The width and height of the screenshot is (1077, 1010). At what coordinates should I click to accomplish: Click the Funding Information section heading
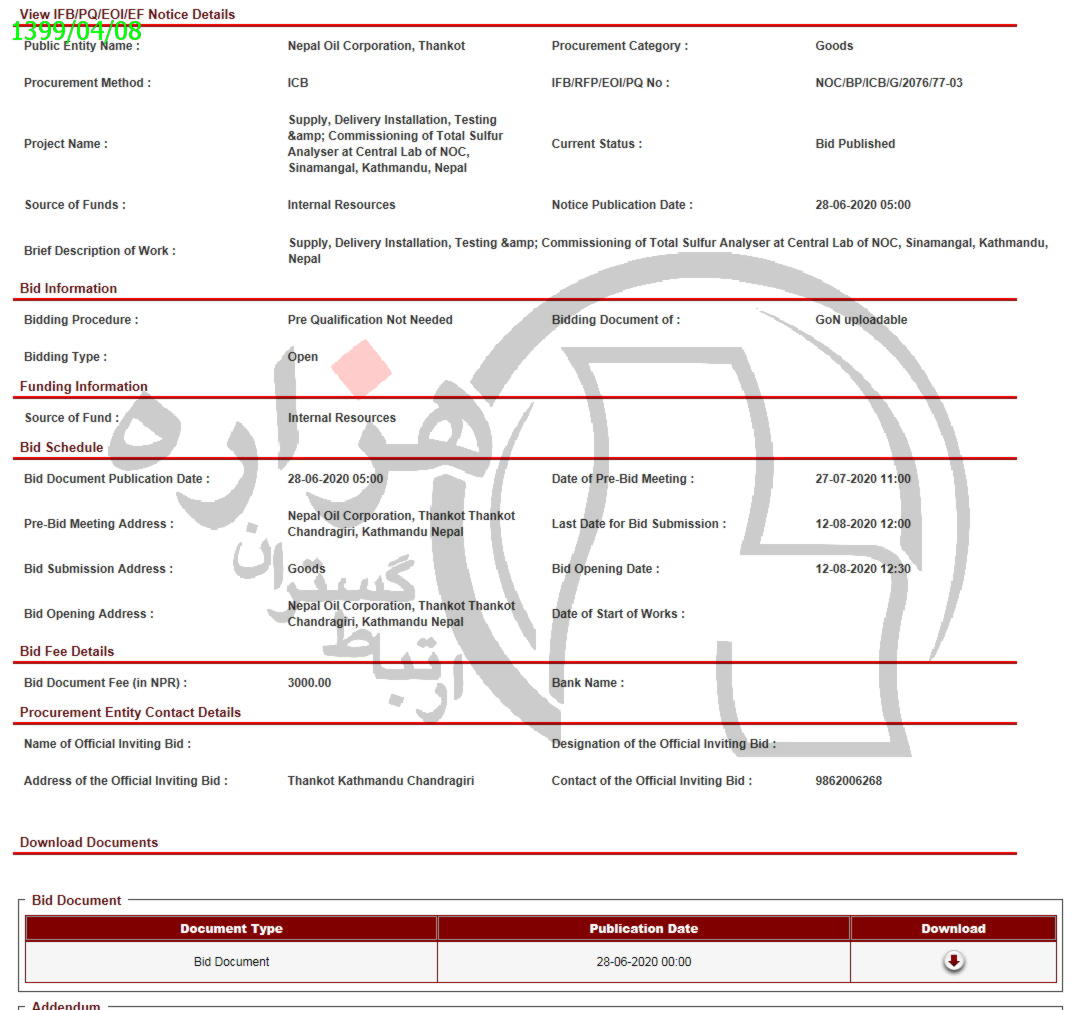click(84, 386)
